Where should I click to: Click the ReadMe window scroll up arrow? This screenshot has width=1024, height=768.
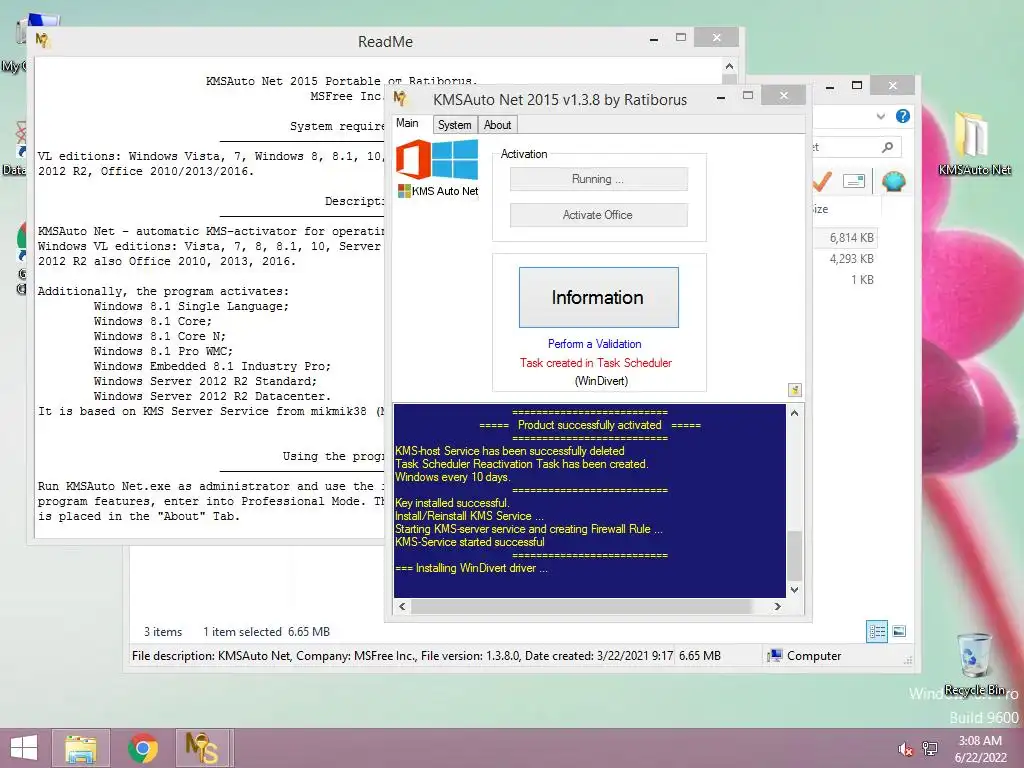point(729,66)
